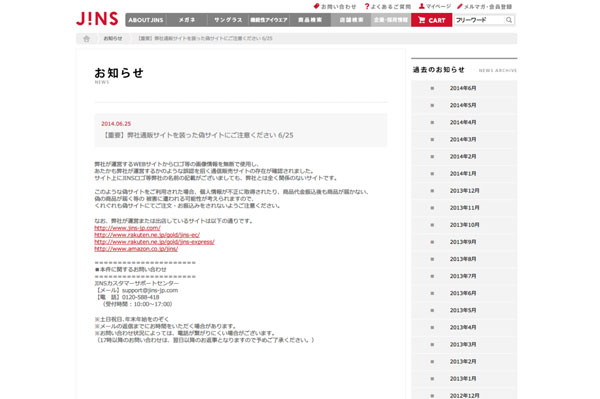Open the マイページ link
Image resolution: width=600 pixels, height=399 pixels.
click(x=435, y=7)
